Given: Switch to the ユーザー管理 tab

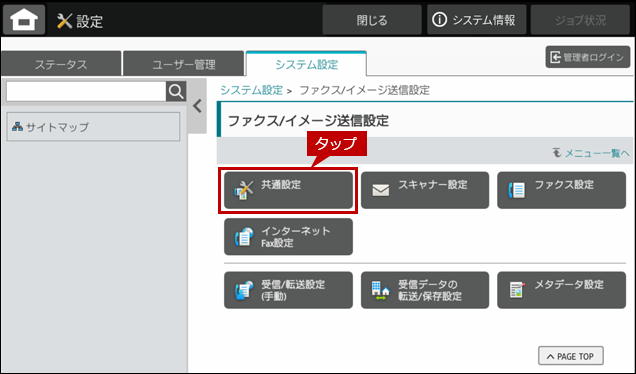Looking at the screenshot, I should click(184, 64).
